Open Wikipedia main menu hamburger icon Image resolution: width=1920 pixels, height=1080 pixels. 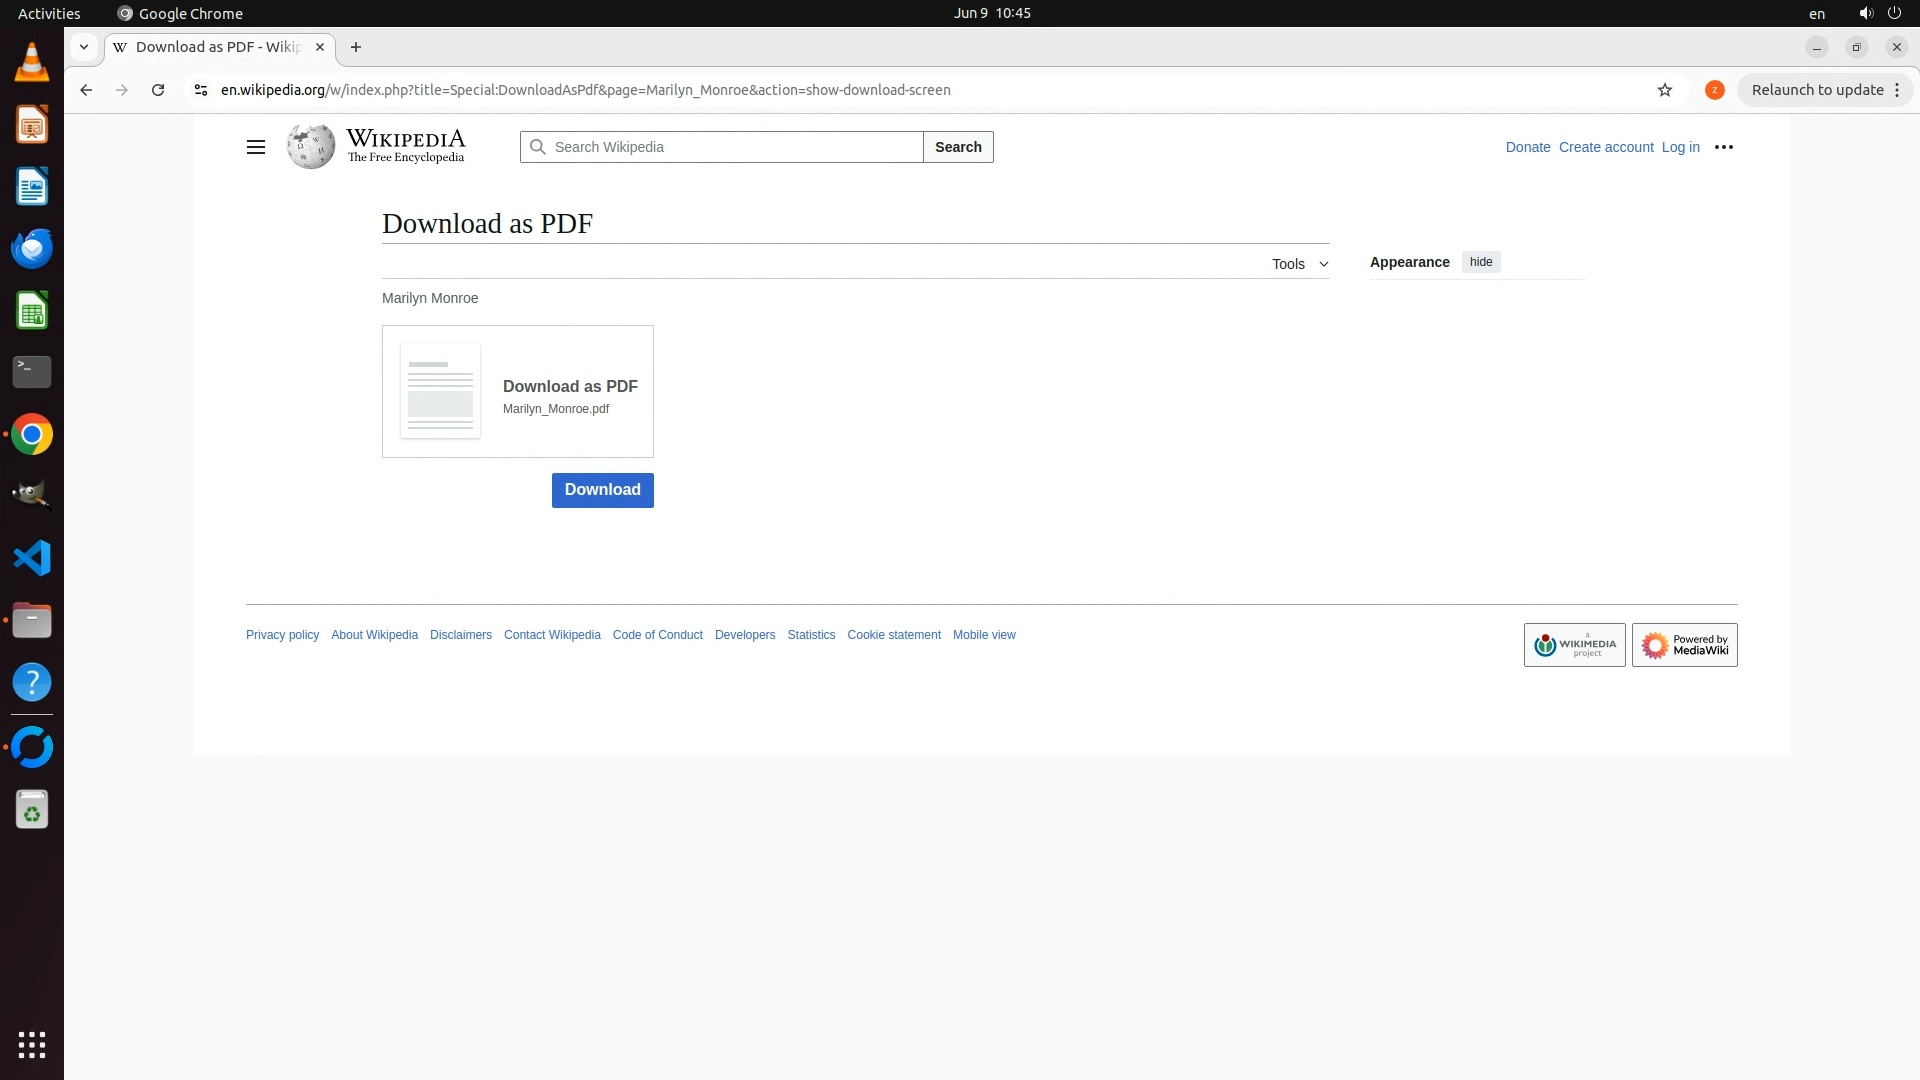click(256, 147)
